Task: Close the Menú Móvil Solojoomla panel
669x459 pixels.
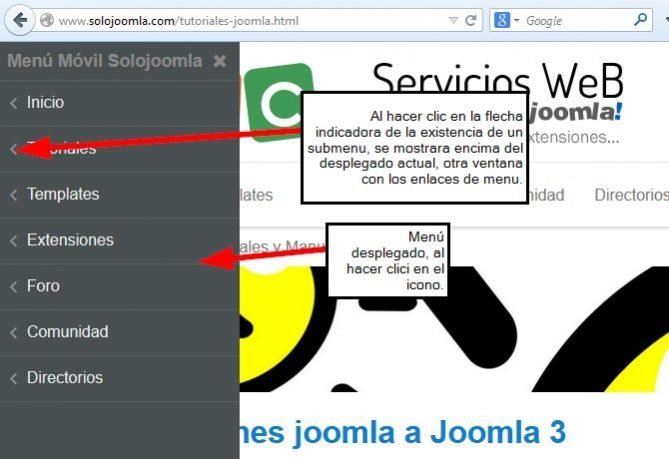Action: (x=220, y=61)
